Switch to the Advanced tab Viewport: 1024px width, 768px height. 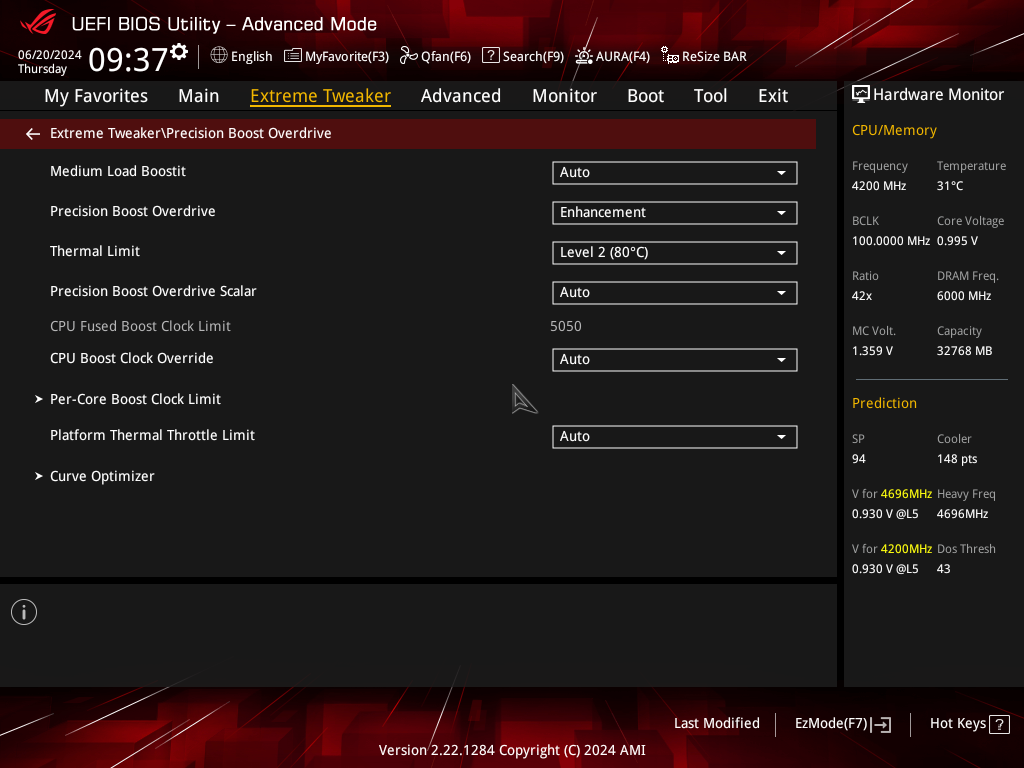coord(460,96)
